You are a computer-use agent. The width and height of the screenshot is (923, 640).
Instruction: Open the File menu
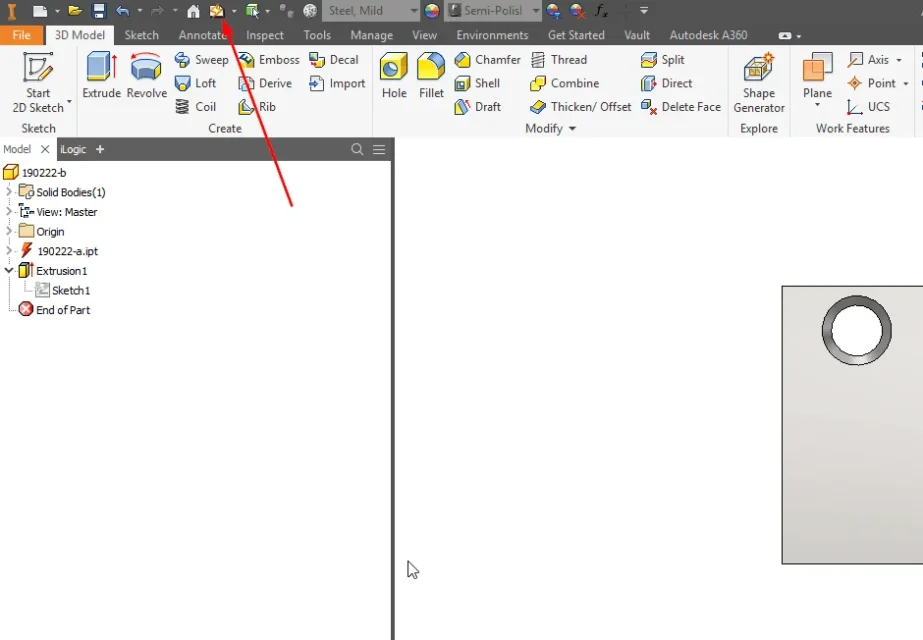click(x=22, y=35)
